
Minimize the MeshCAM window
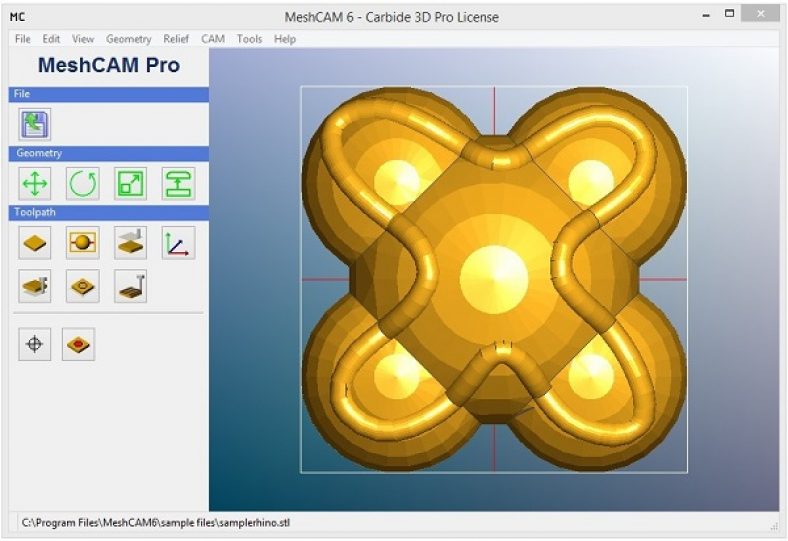[x=706, y=16]
